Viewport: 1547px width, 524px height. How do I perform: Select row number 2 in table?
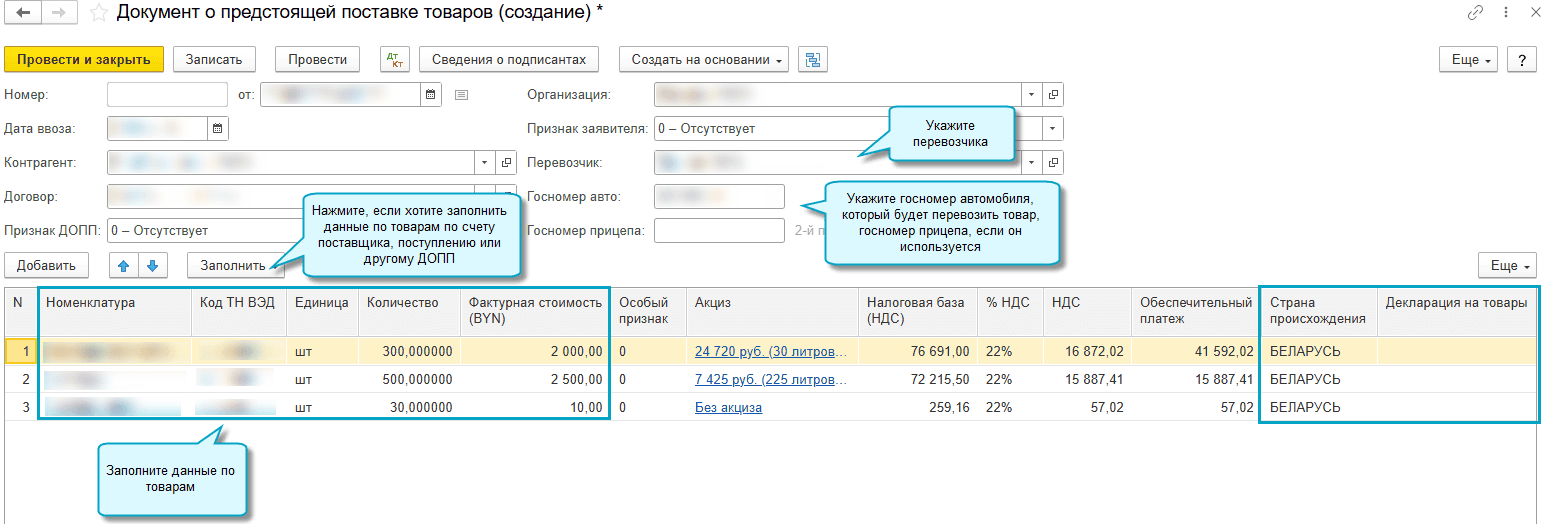click(21, 379)
